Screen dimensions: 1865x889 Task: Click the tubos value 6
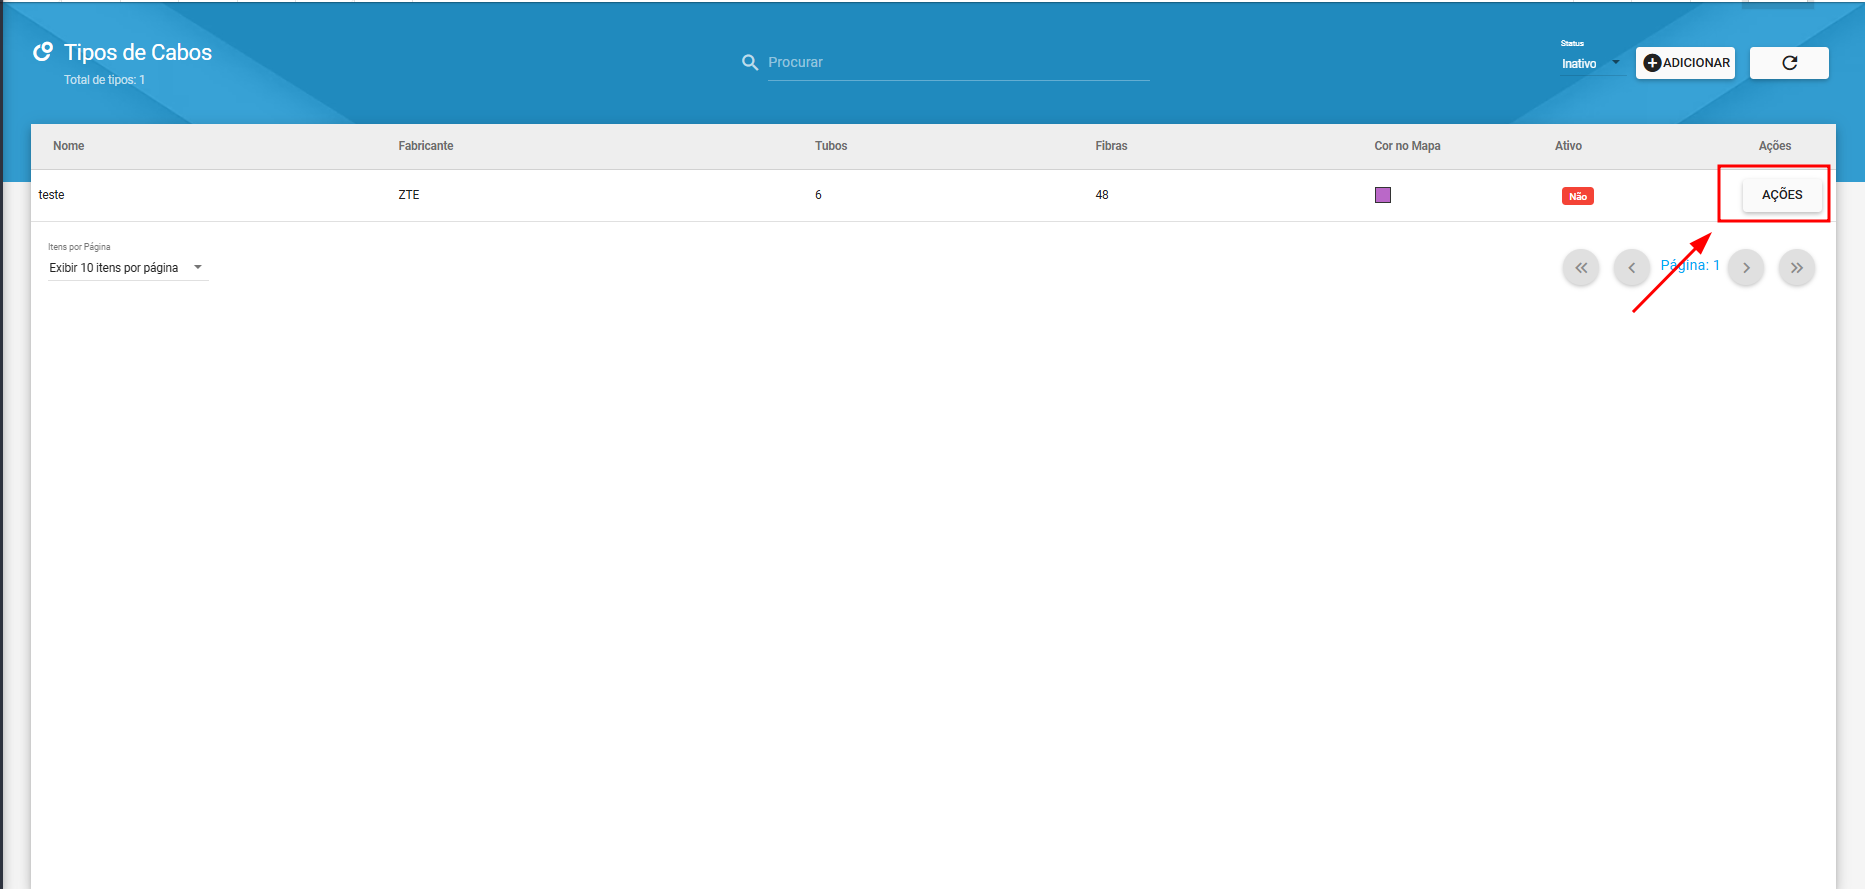(818, 195)
